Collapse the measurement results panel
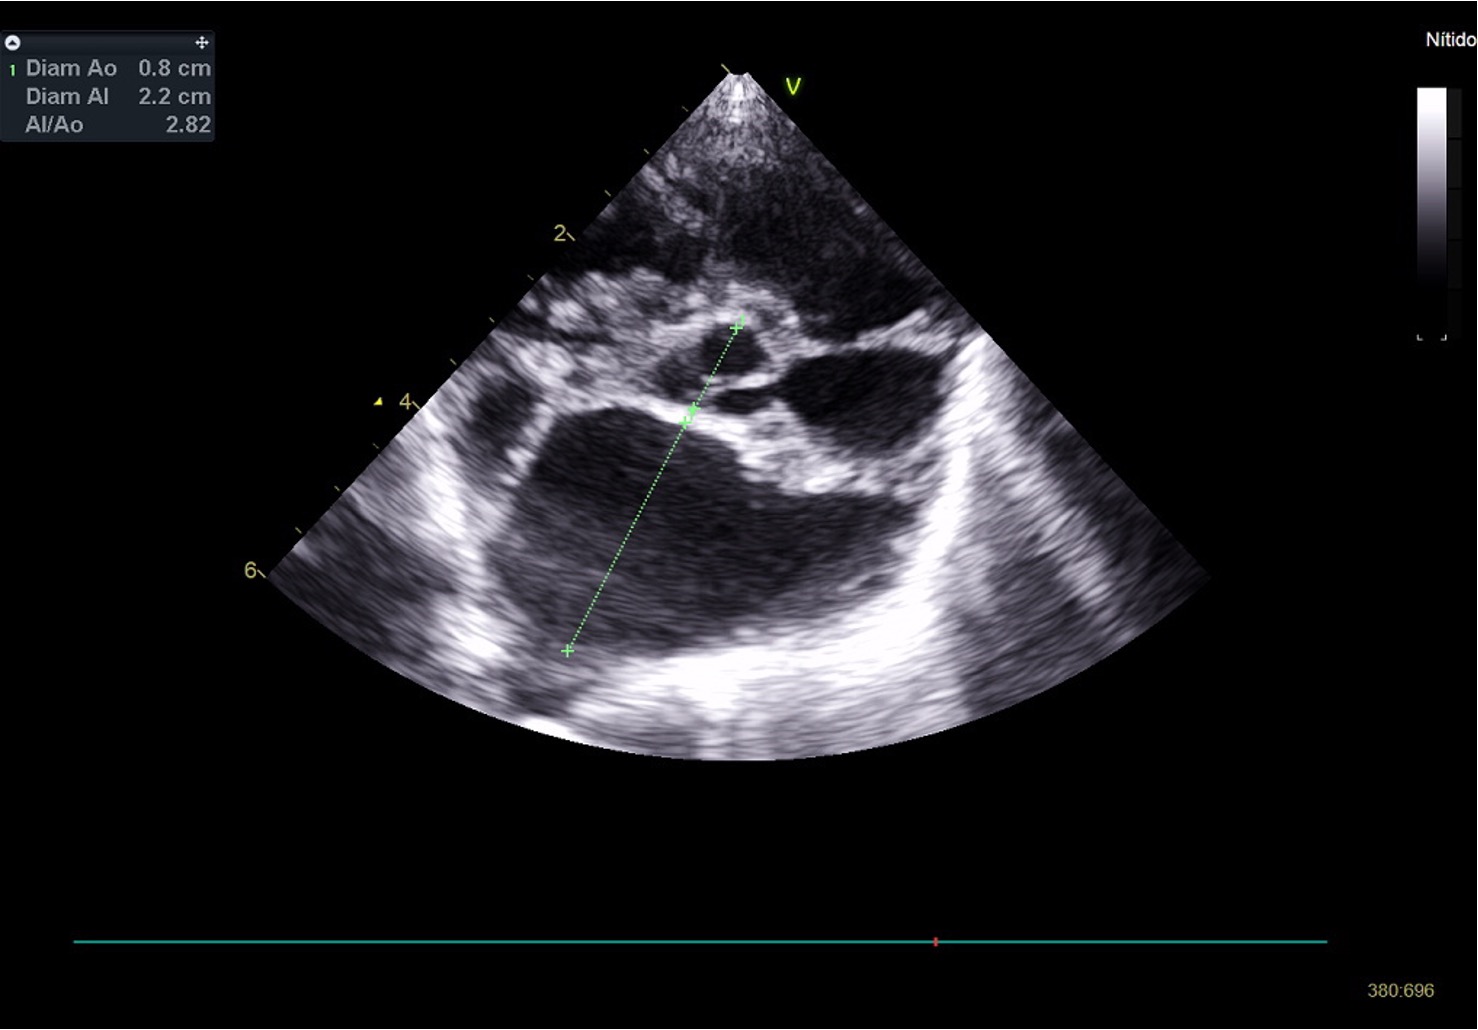Screen dimensions: 1478x1030 click(13, 43)
